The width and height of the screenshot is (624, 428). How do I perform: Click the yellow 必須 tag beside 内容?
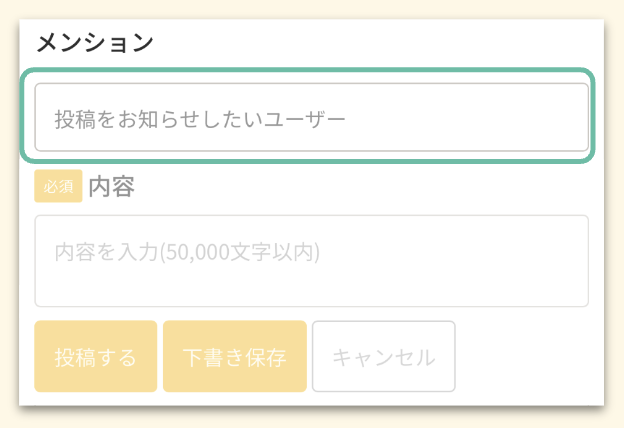pyautogui.click(x=58, y=186)
